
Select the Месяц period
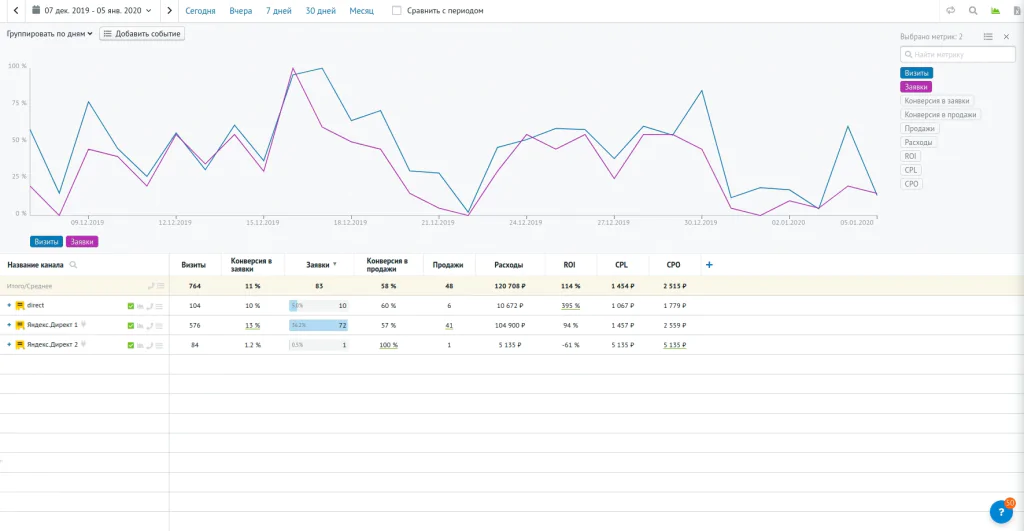click(x=361, y=11)
